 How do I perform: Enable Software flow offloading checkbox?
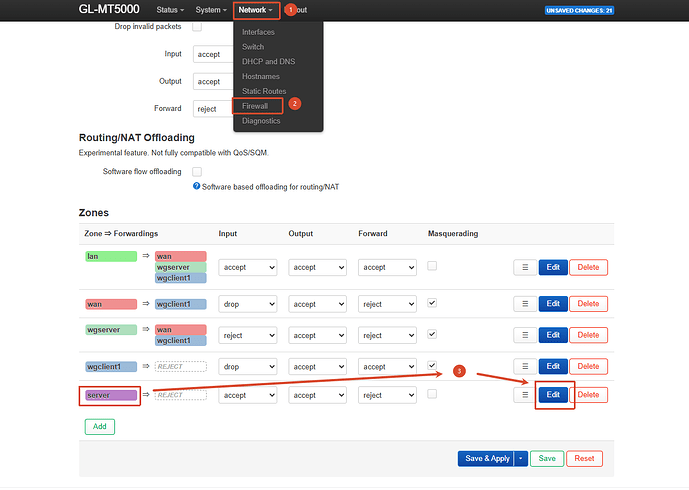coord(197,171)
